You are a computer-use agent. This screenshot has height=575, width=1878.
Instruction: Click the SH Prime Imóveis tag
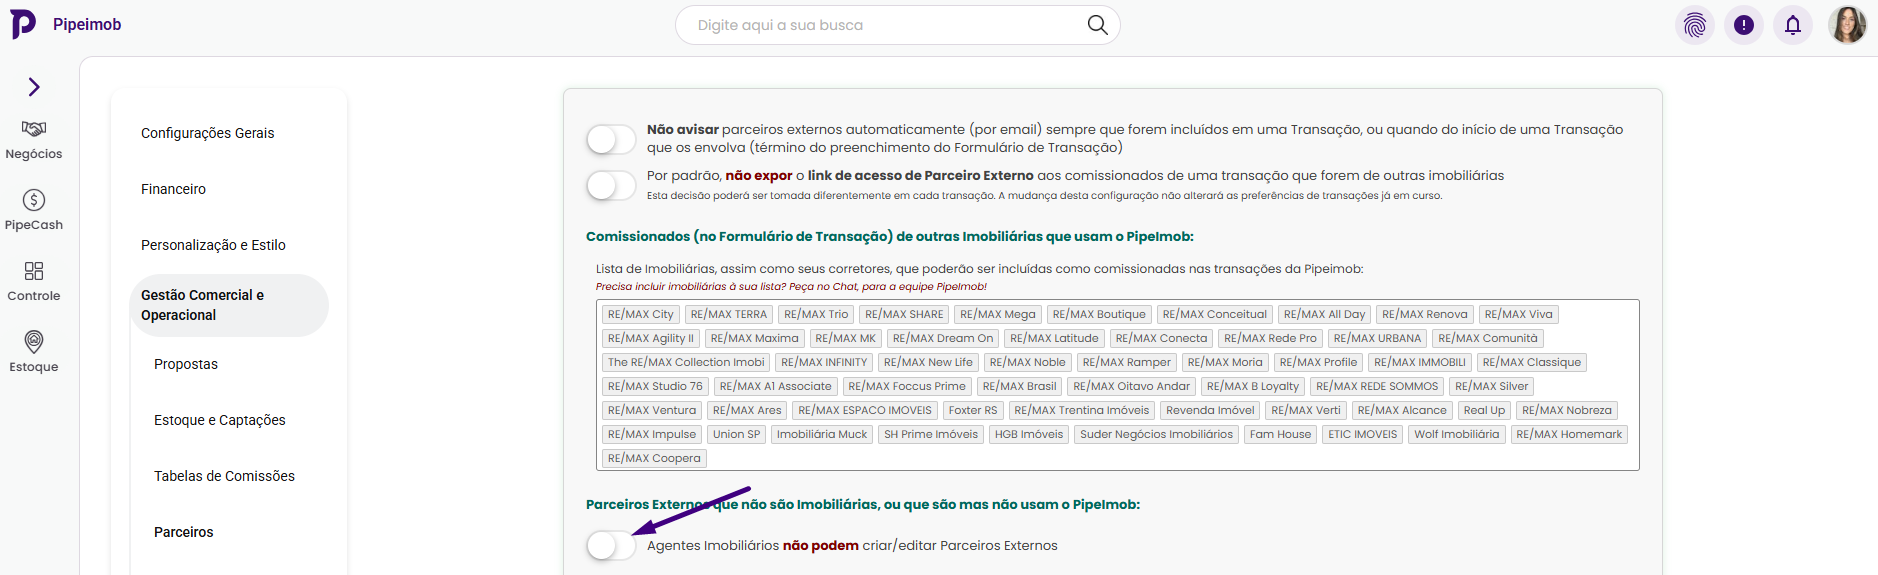click(931, 434)
